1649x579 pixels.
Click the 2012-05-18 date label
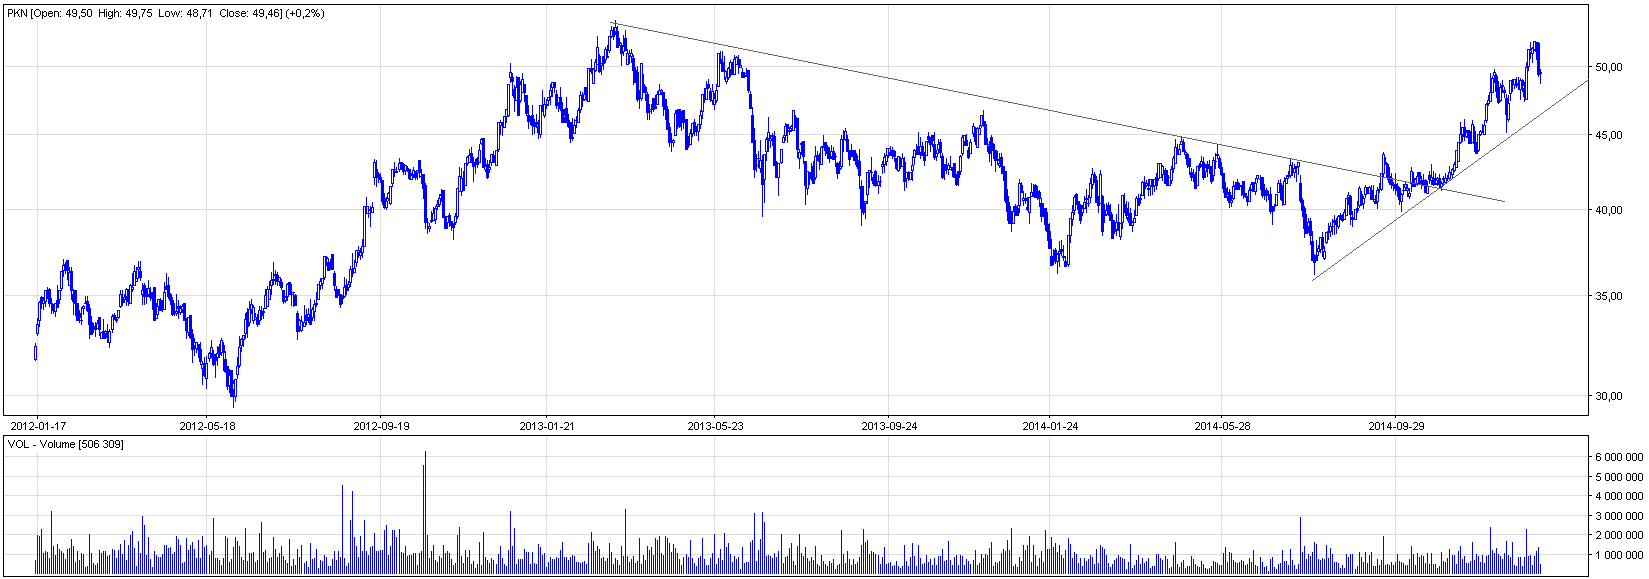pyautogui.click(x=208, y=425)
